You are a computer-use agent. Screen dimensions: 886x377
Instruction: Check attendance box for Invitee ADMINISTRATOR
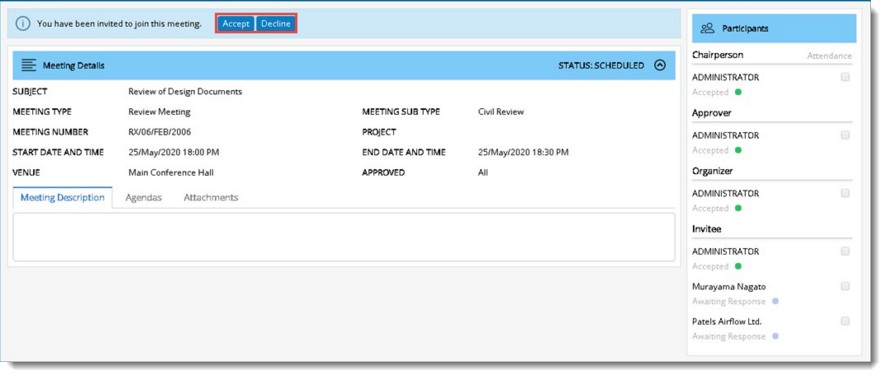(x=845, y=251)
